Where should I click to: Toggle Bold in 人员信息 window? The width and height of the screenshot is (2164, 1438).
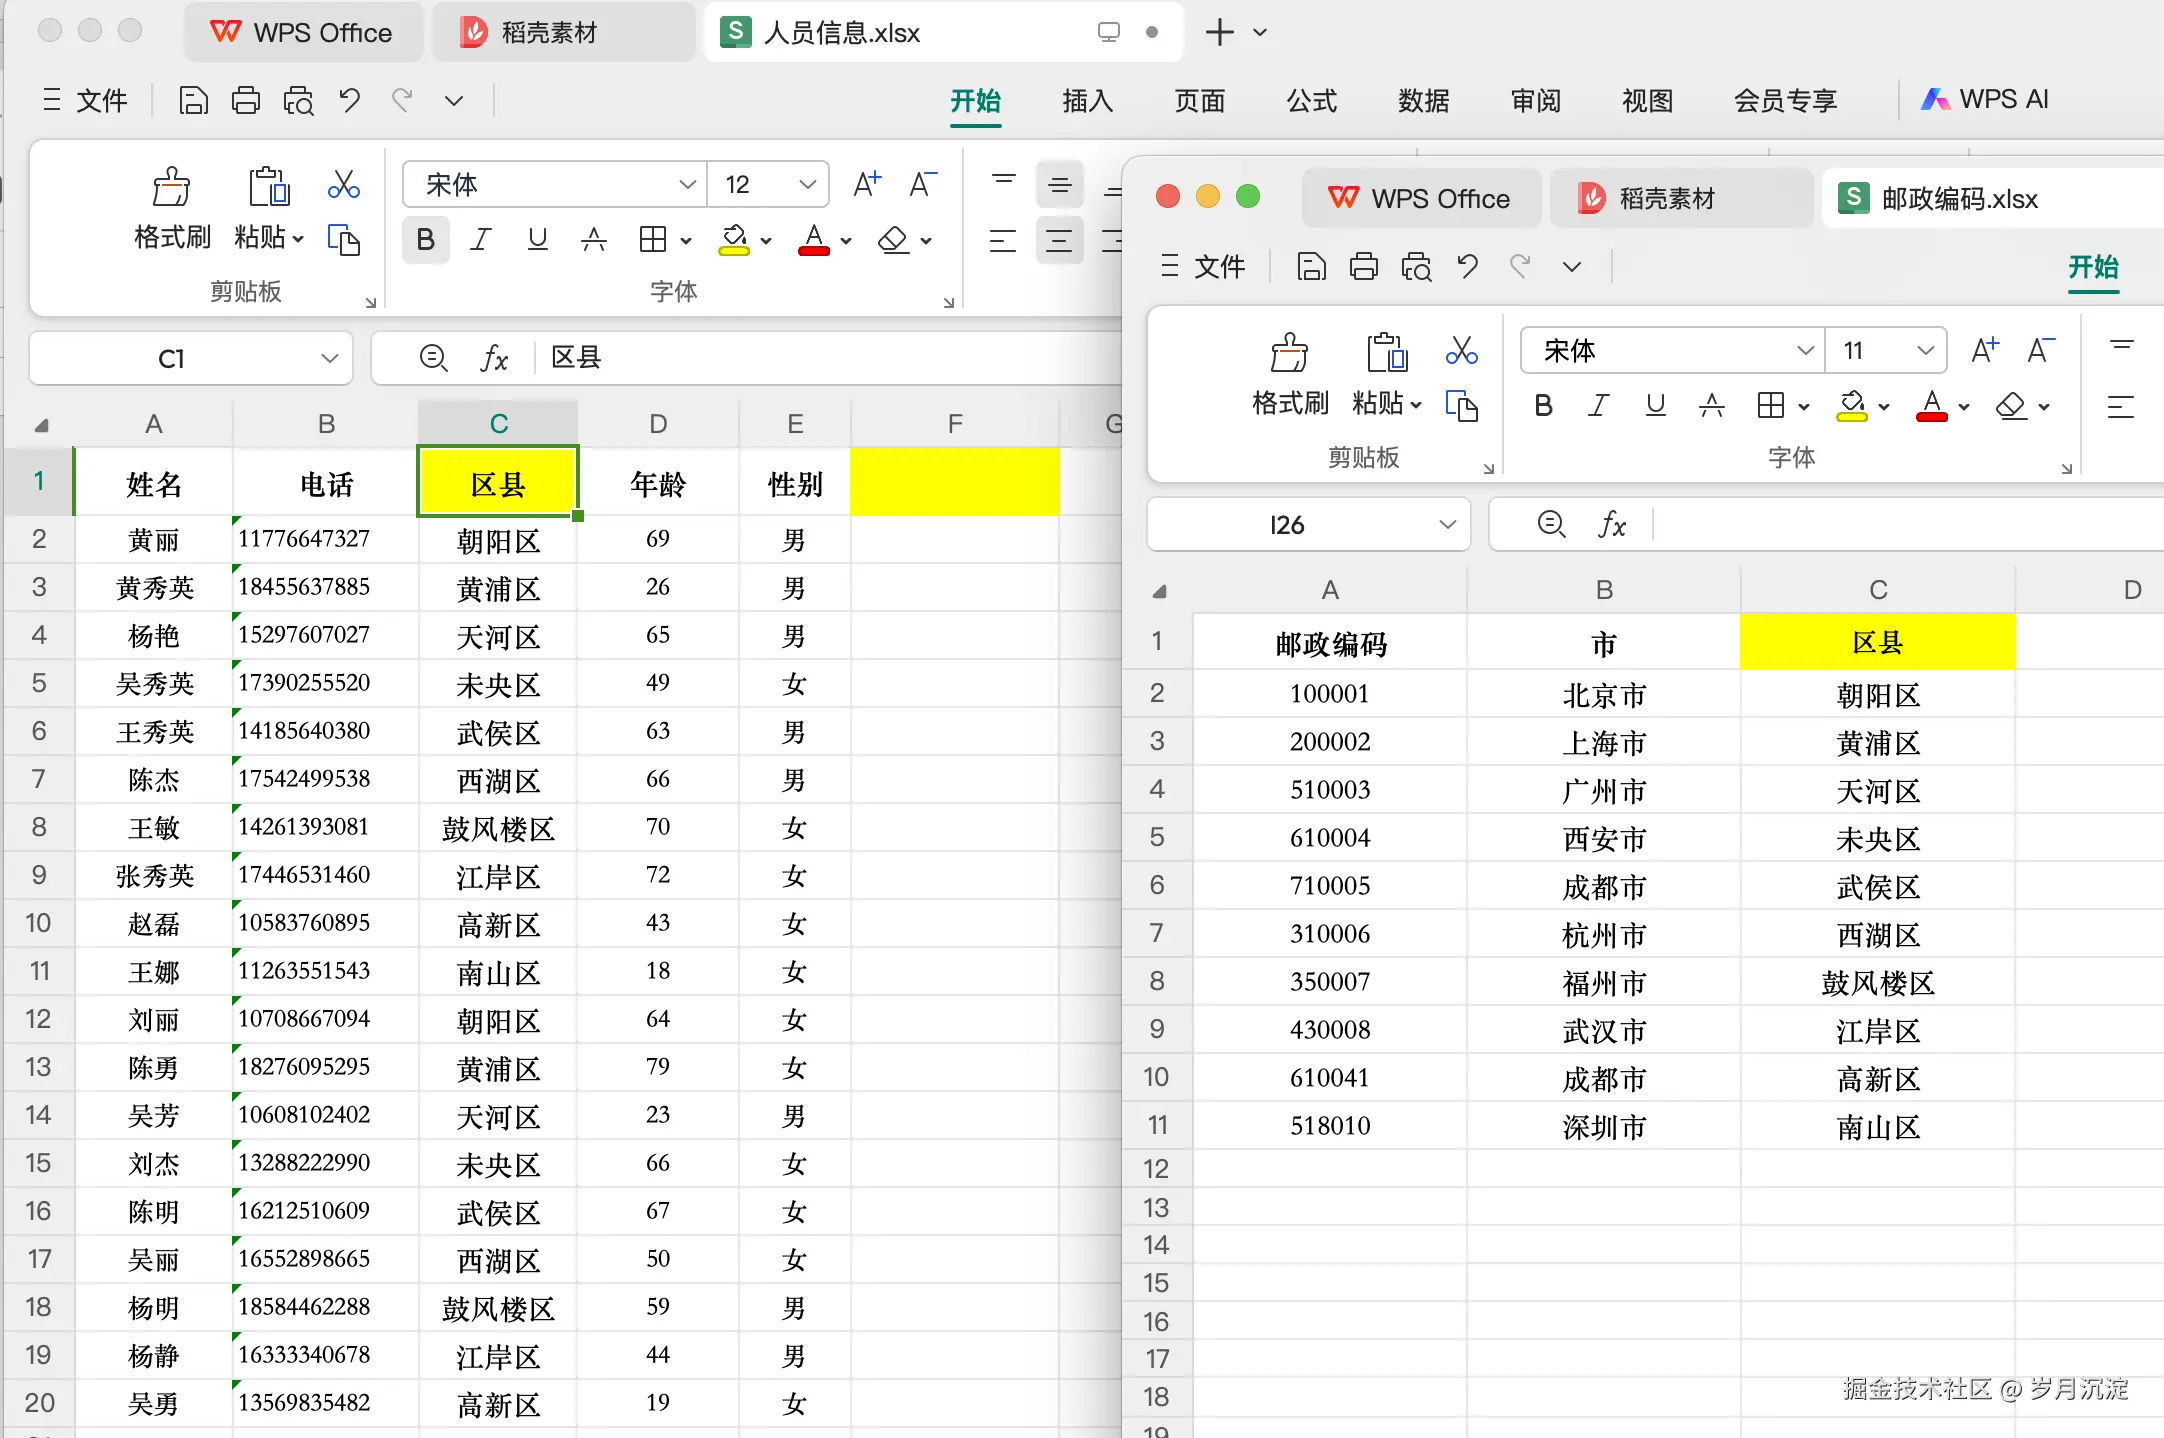pos(425,240)
